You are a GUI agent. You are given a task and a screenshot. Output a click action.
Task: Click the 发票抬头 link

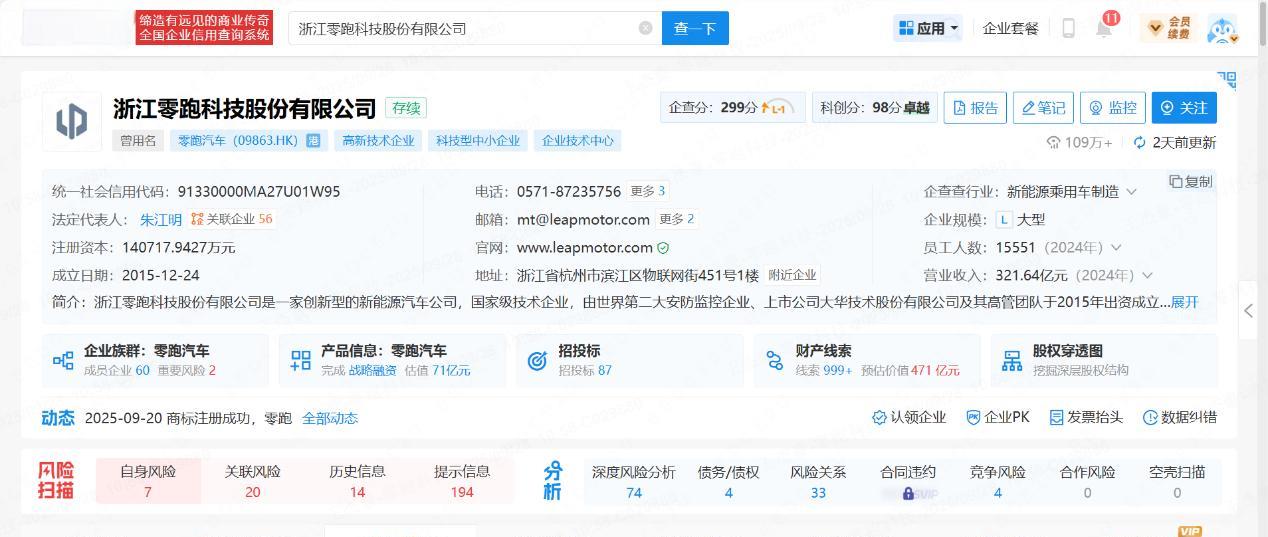1086,417
